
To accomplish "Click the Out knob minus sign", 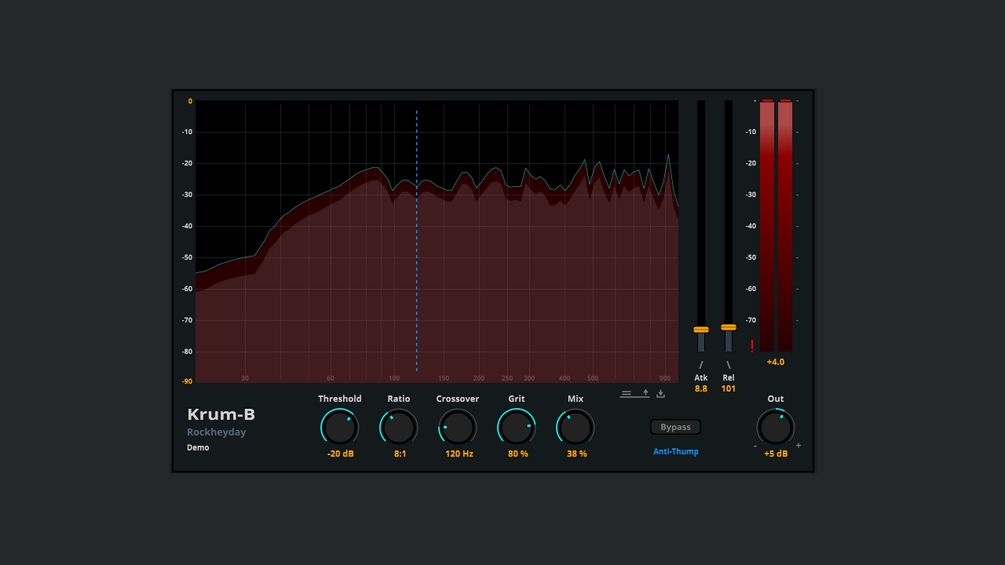I will [x=755, y=446].
